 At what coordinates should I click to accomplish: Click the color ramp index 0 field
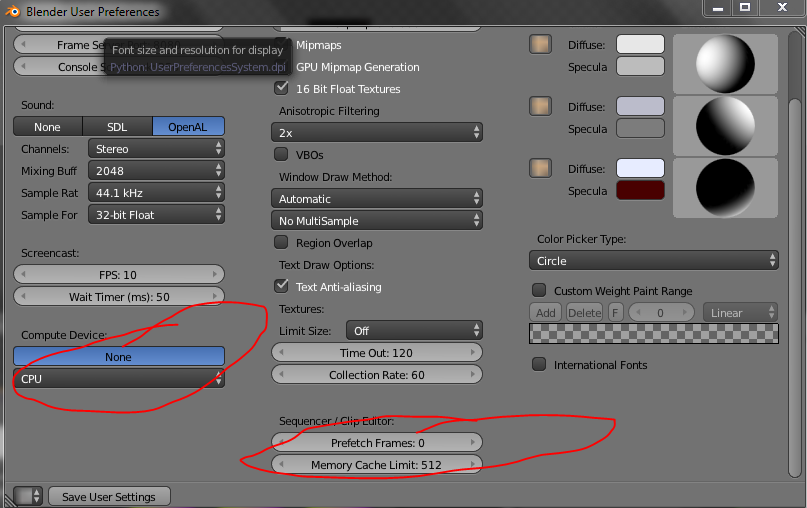click(661, 312)
